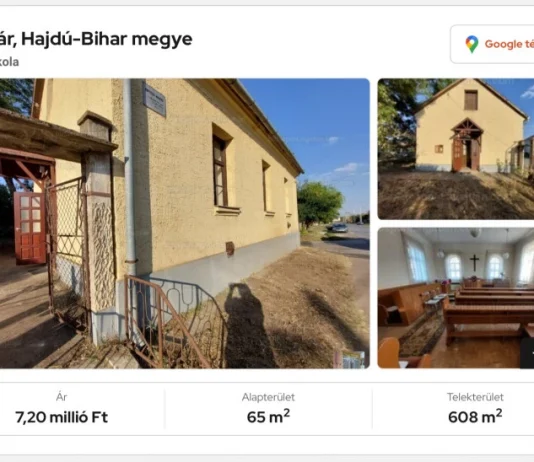Open the Google térkép map button
This screenshot has height=462, width=534.
(492, 44)
